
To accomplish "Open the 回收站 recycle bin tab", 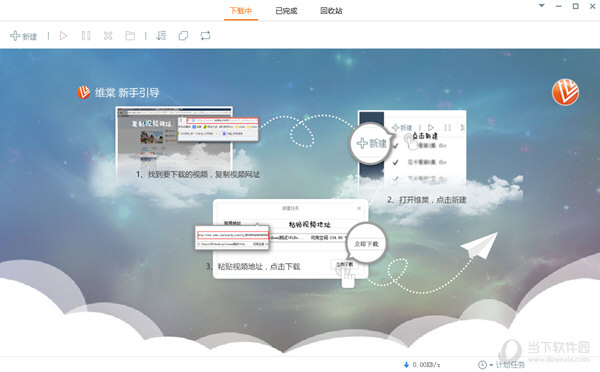I will tap(331, 11).
